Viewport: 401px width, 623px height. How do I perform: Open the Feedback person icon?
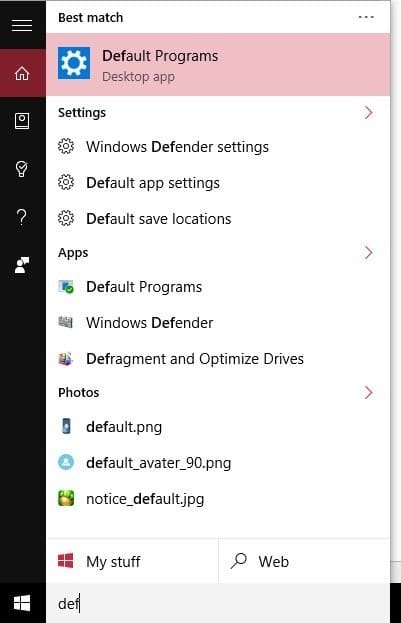[x=22, y=265]
